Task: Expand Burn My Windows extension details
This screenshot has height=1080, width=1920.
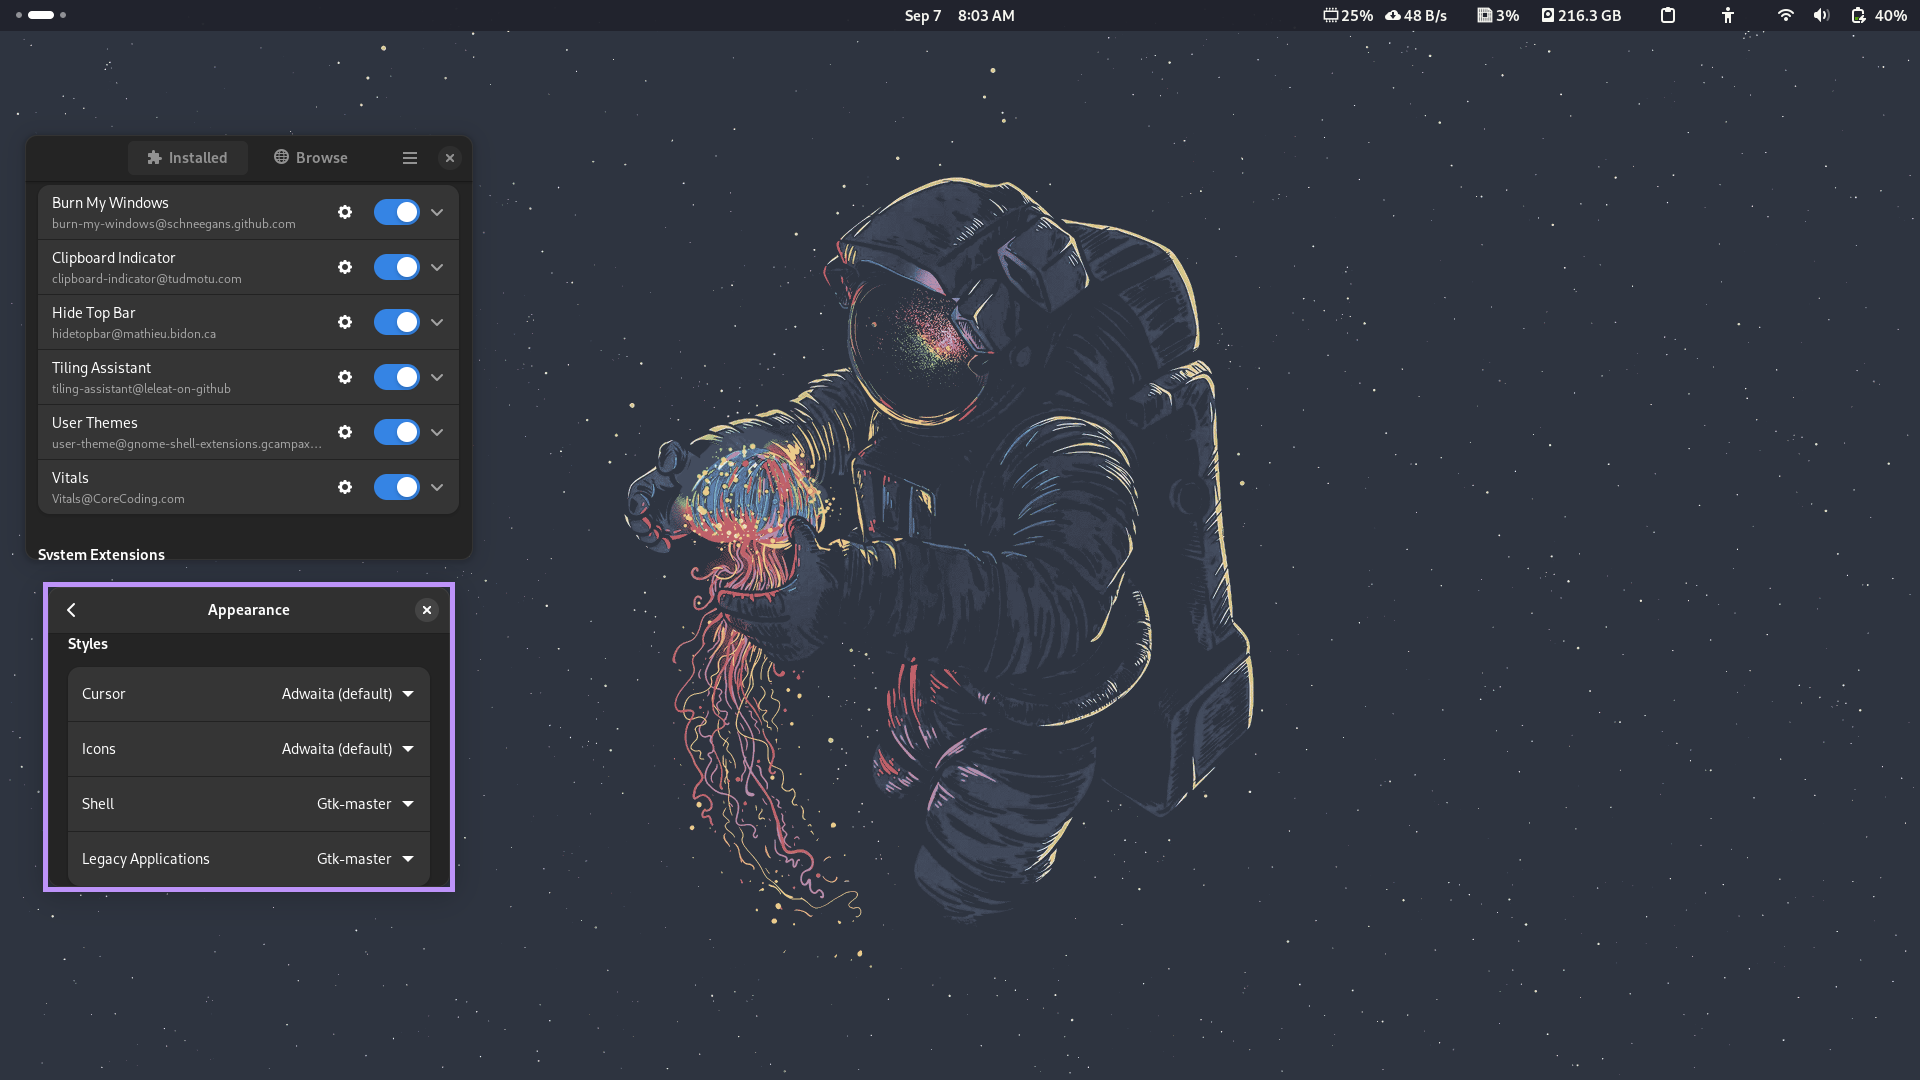Action: coord(437,212)
